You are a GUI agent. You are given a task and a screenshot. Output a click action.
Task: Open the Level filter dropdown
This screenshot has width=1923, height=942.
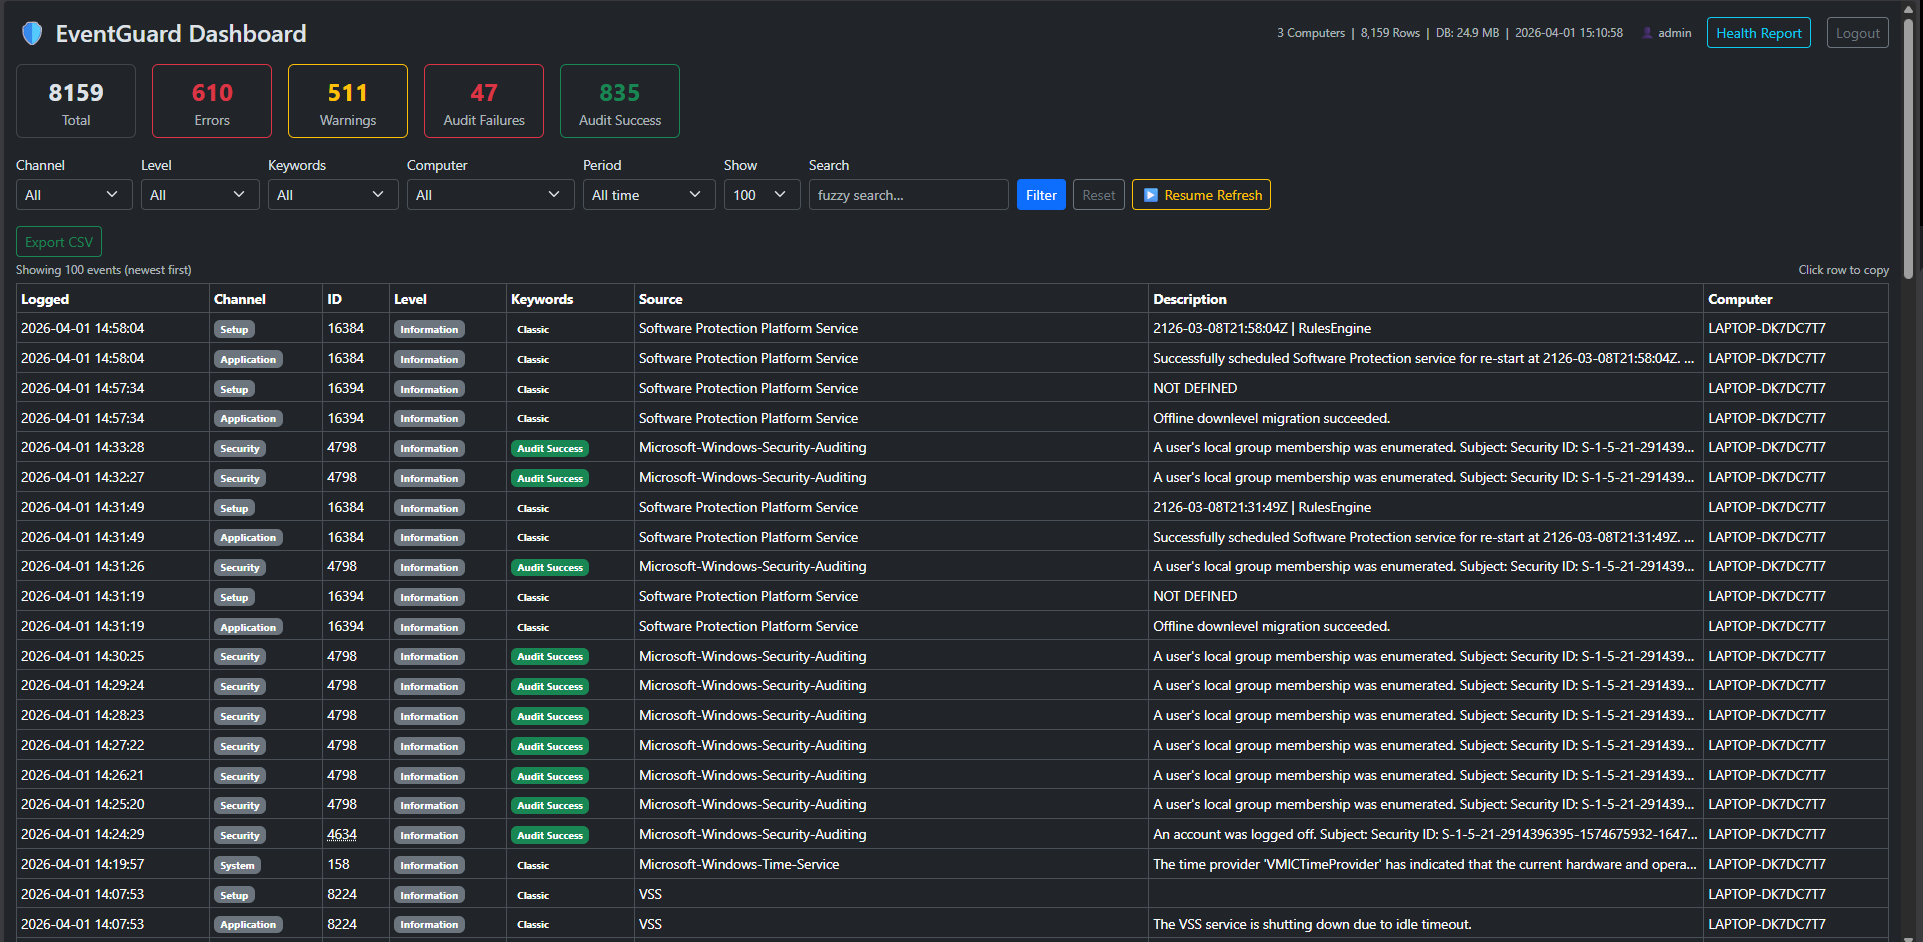pos(200,195)
